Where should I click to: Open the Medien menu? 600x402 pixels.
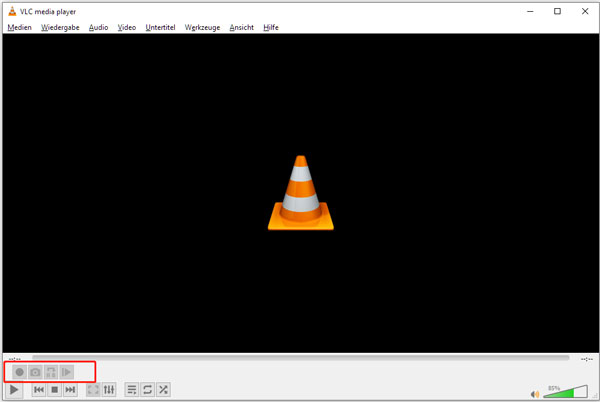[x=19, y=27]
